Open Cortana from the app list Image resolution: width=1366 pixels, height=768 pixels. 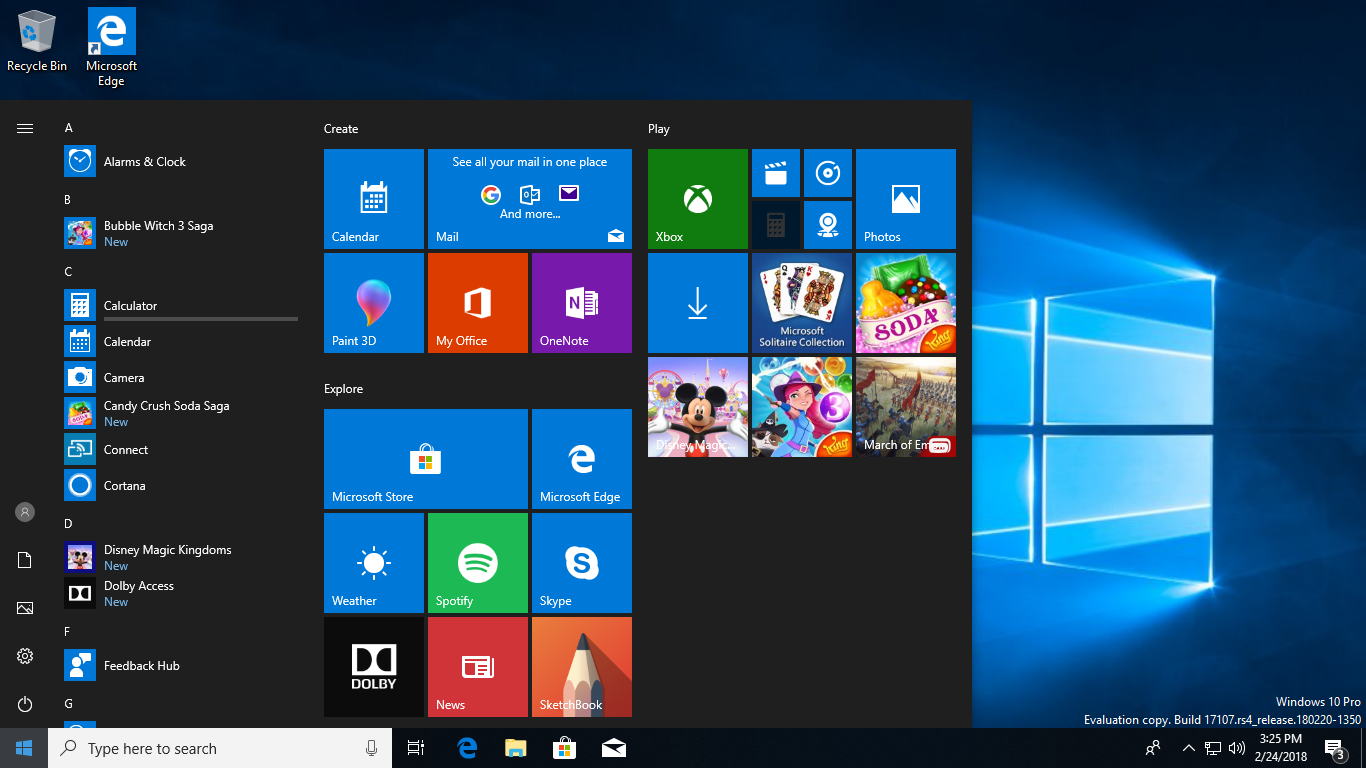[181, 486]
